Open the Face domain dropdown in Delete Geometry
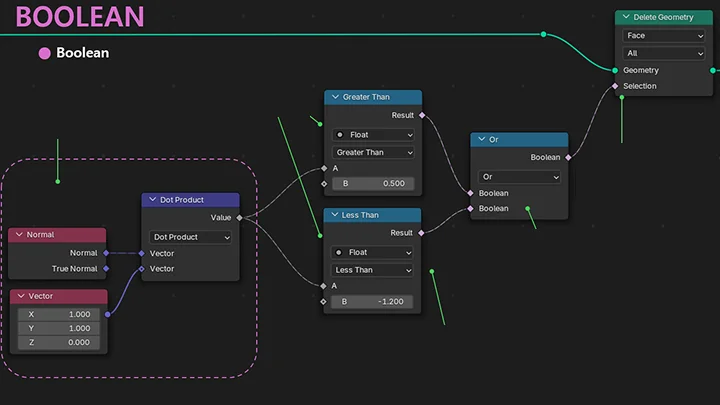This screenshot has width=720, height=405. coord(664,36)
